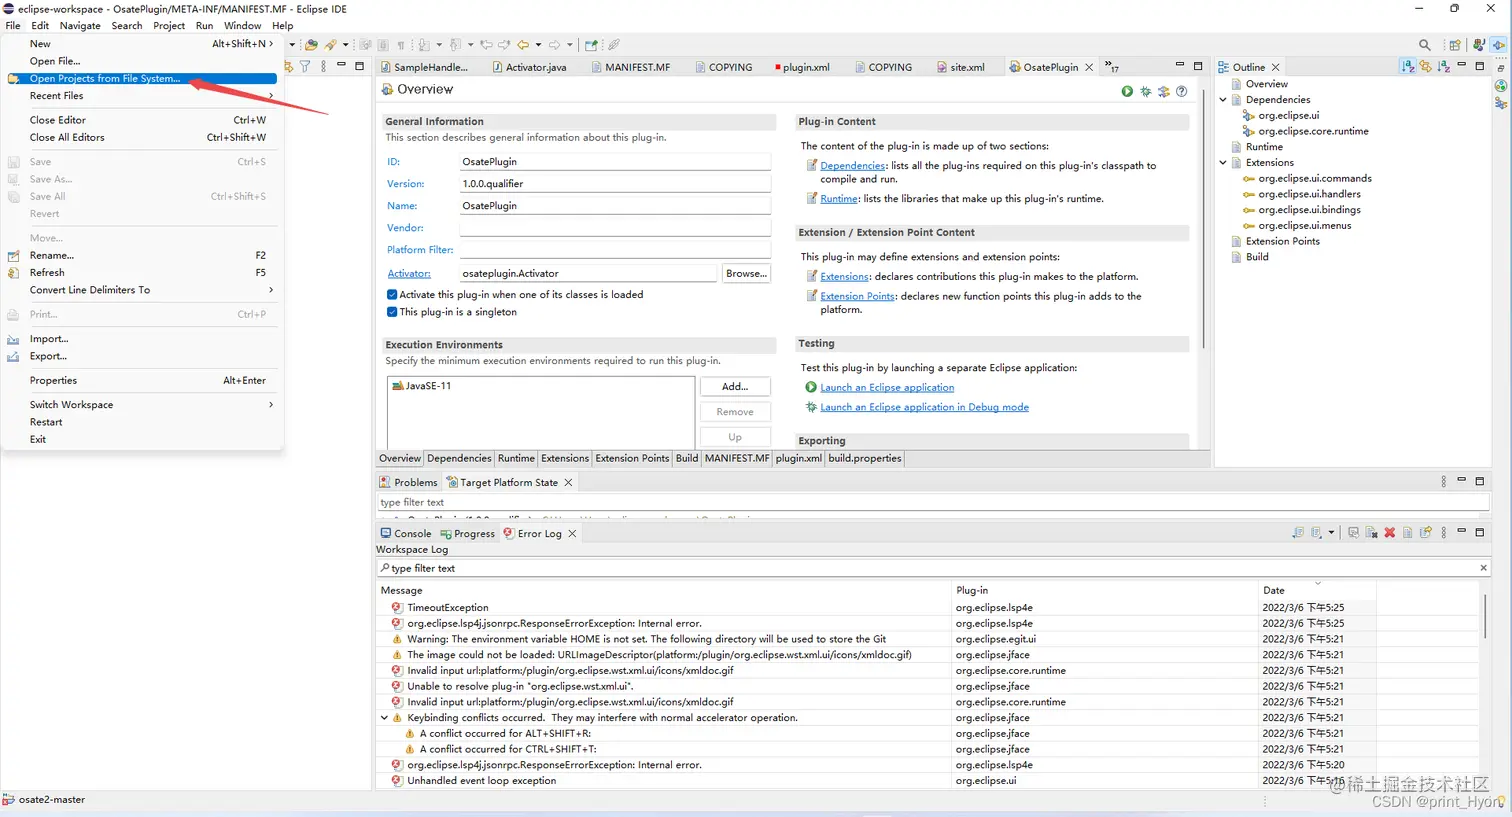Screen dimensions: 1512x817
Task: Click the Import Log icon in Error Log
Action: coord(1317,533)
